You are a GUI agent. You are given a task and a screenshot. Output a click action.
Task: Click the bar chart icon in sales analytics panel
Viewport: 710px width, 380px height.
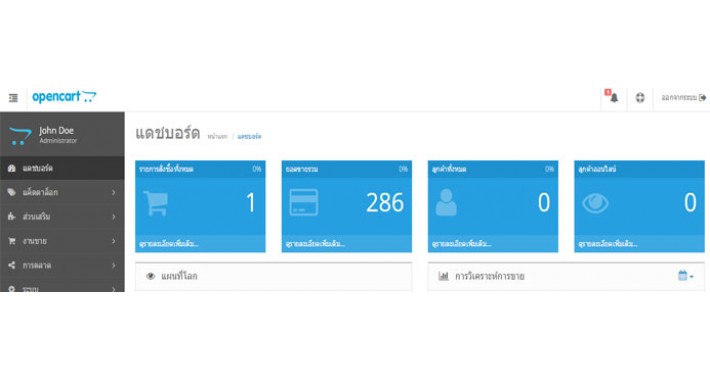coord(443,276)
